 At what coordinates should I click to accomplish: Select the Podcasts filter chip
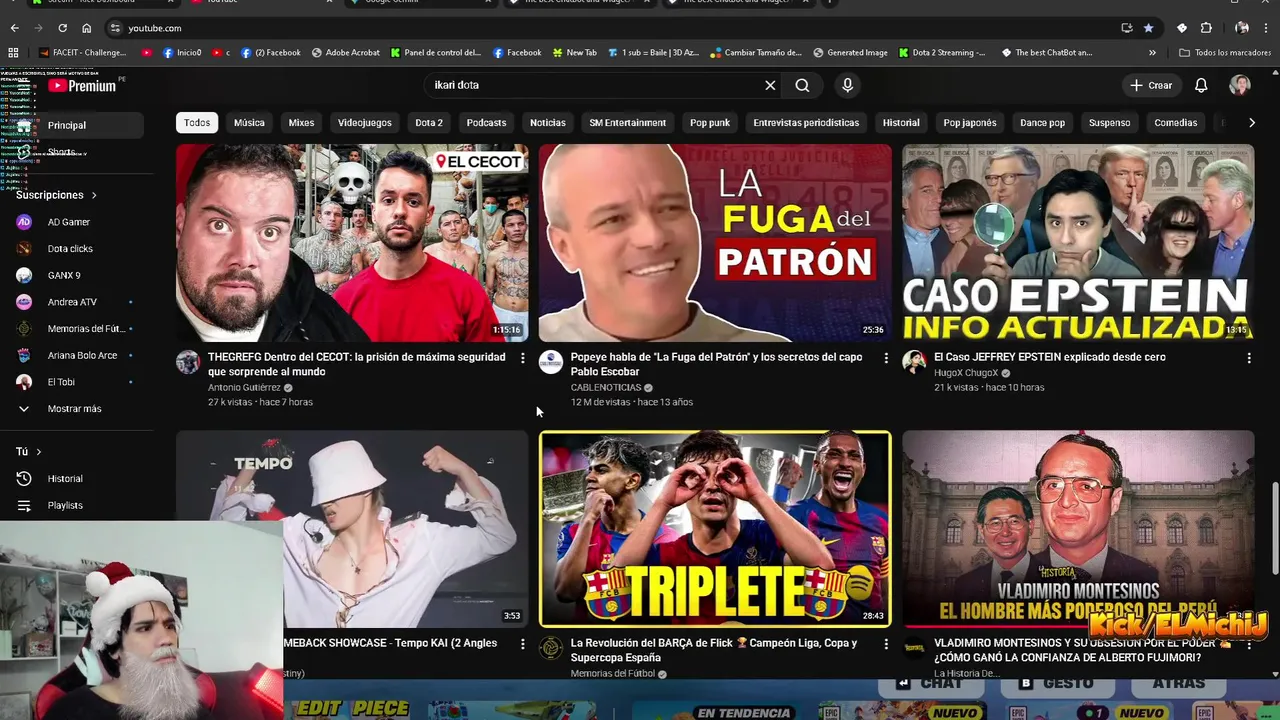click(x=486, y=122)
